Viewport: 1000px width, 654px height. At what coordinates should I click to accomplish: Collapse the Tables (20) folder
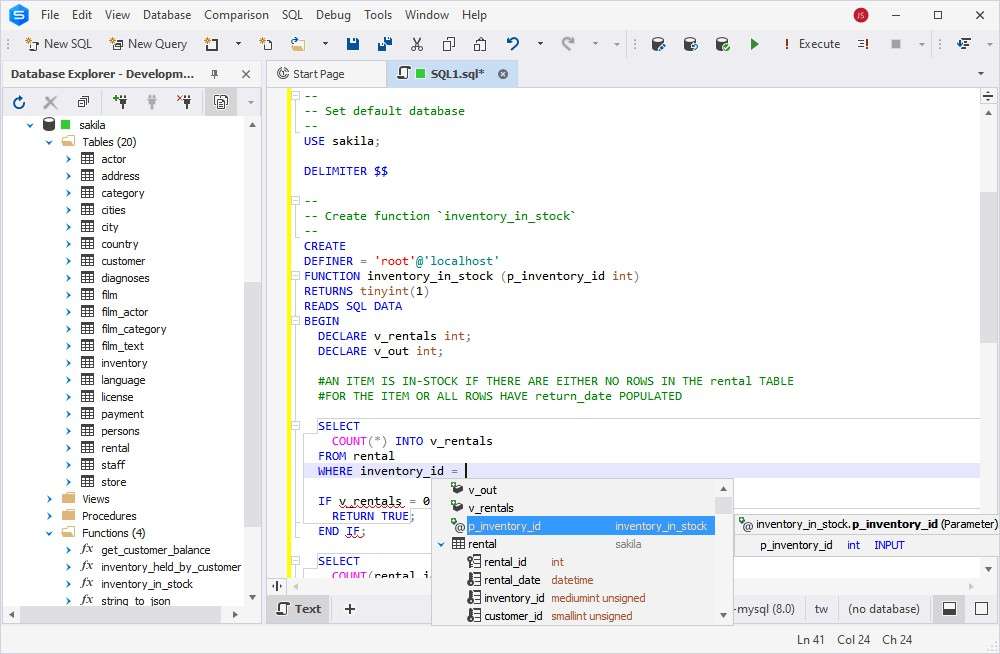[x=49, y=142]
